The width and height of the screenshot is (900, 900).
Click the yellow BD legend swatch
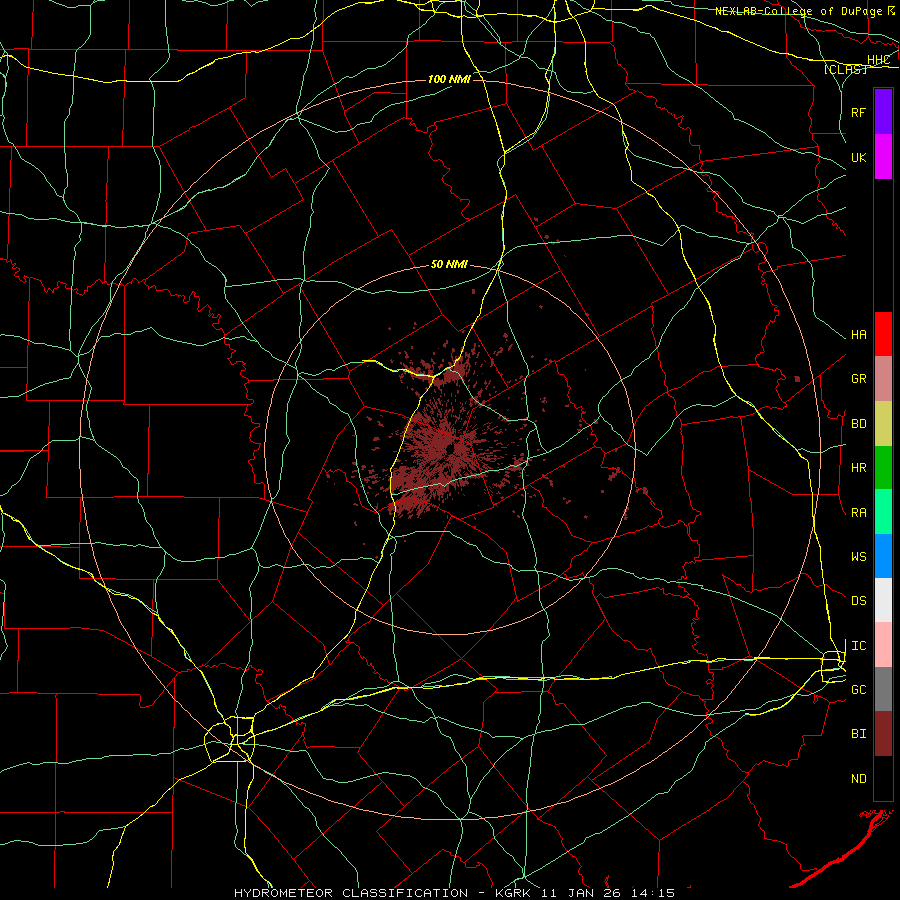pos(883,424)
